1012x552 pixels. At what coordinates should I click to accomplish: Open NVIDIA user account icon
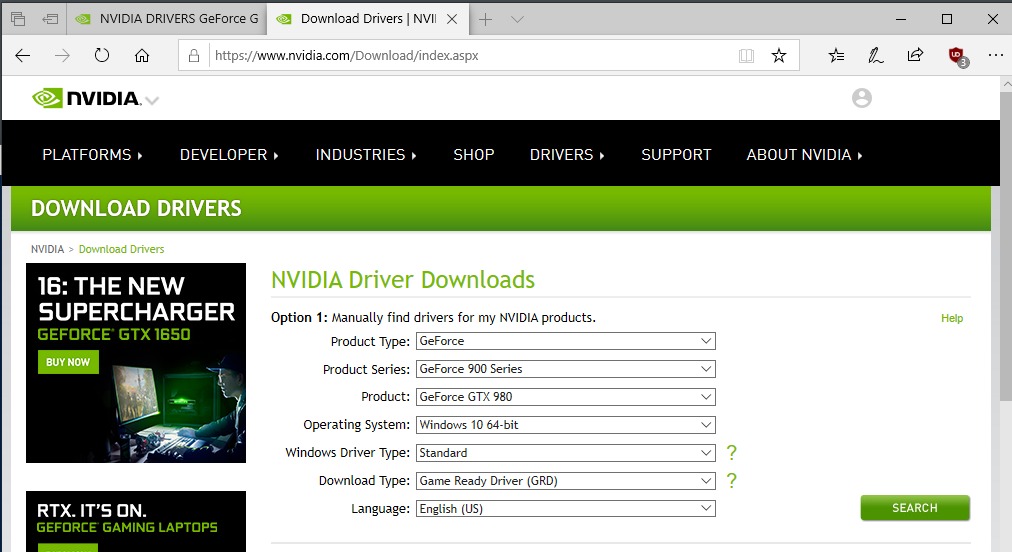[861, 98]
